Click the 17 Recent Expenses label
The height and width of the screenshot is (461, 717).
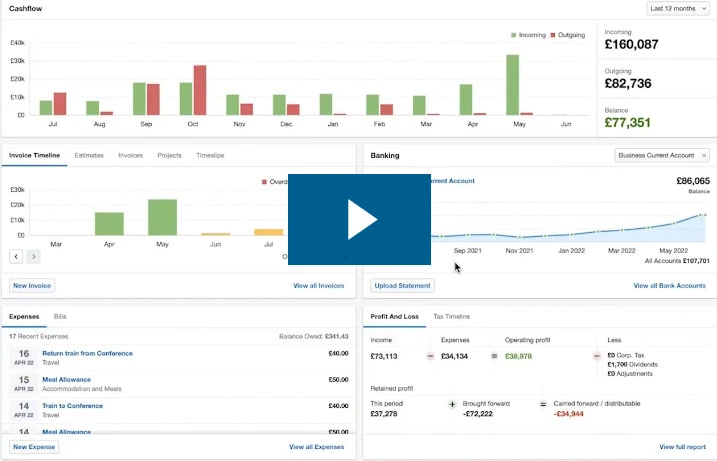click(38, 337)
